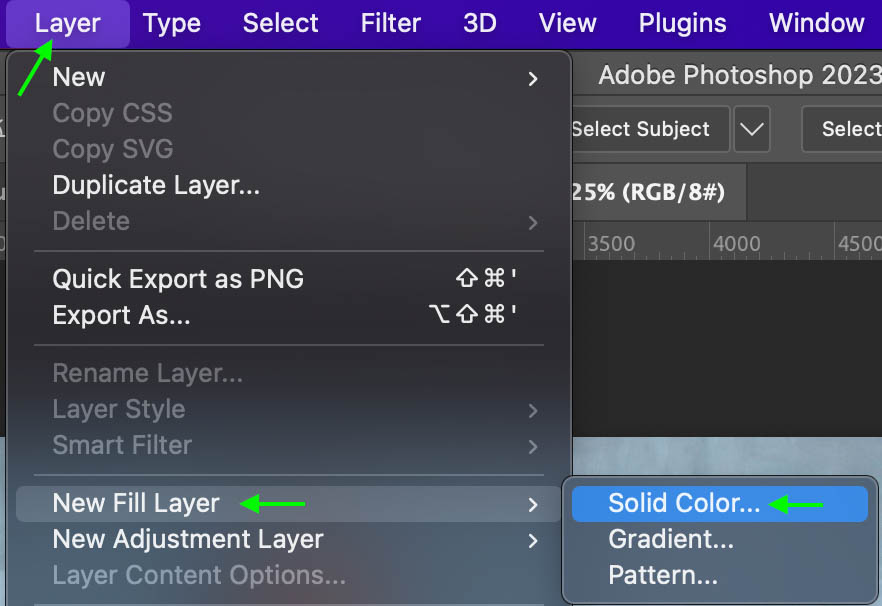Select Pattern fill option
Viewport: 882px width, 606px height.
(663, 576)
